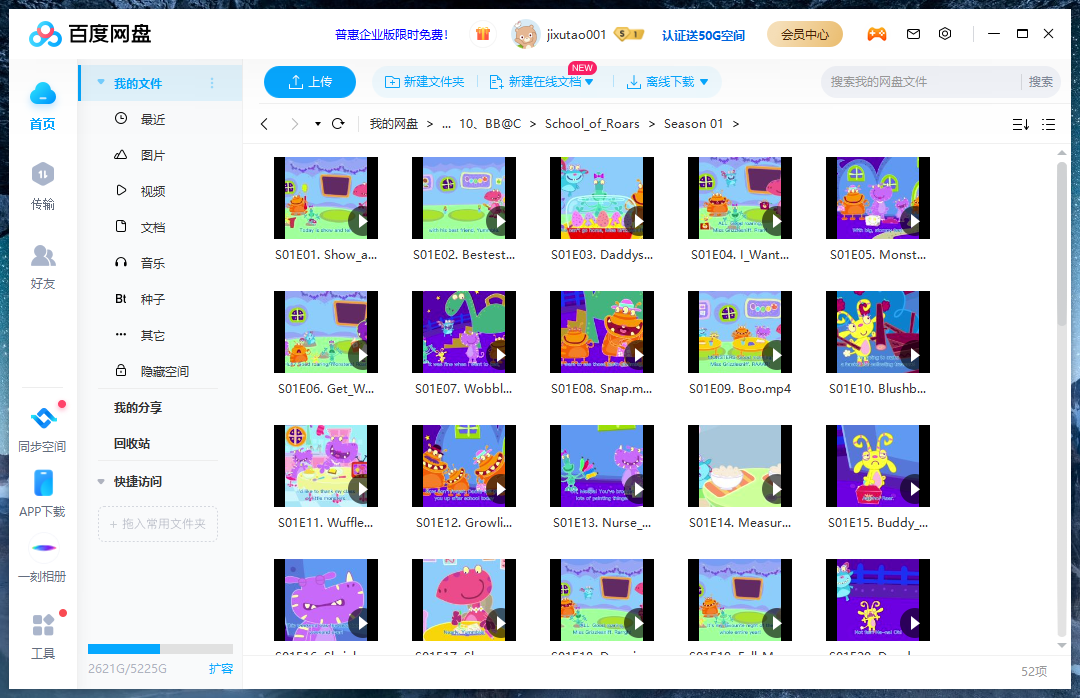Click the gold coin member badge

(629, 34)
